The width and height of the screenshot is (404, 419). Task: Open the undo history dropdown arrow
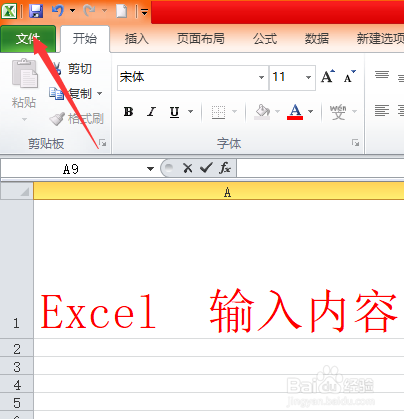[x=72, y=11]
